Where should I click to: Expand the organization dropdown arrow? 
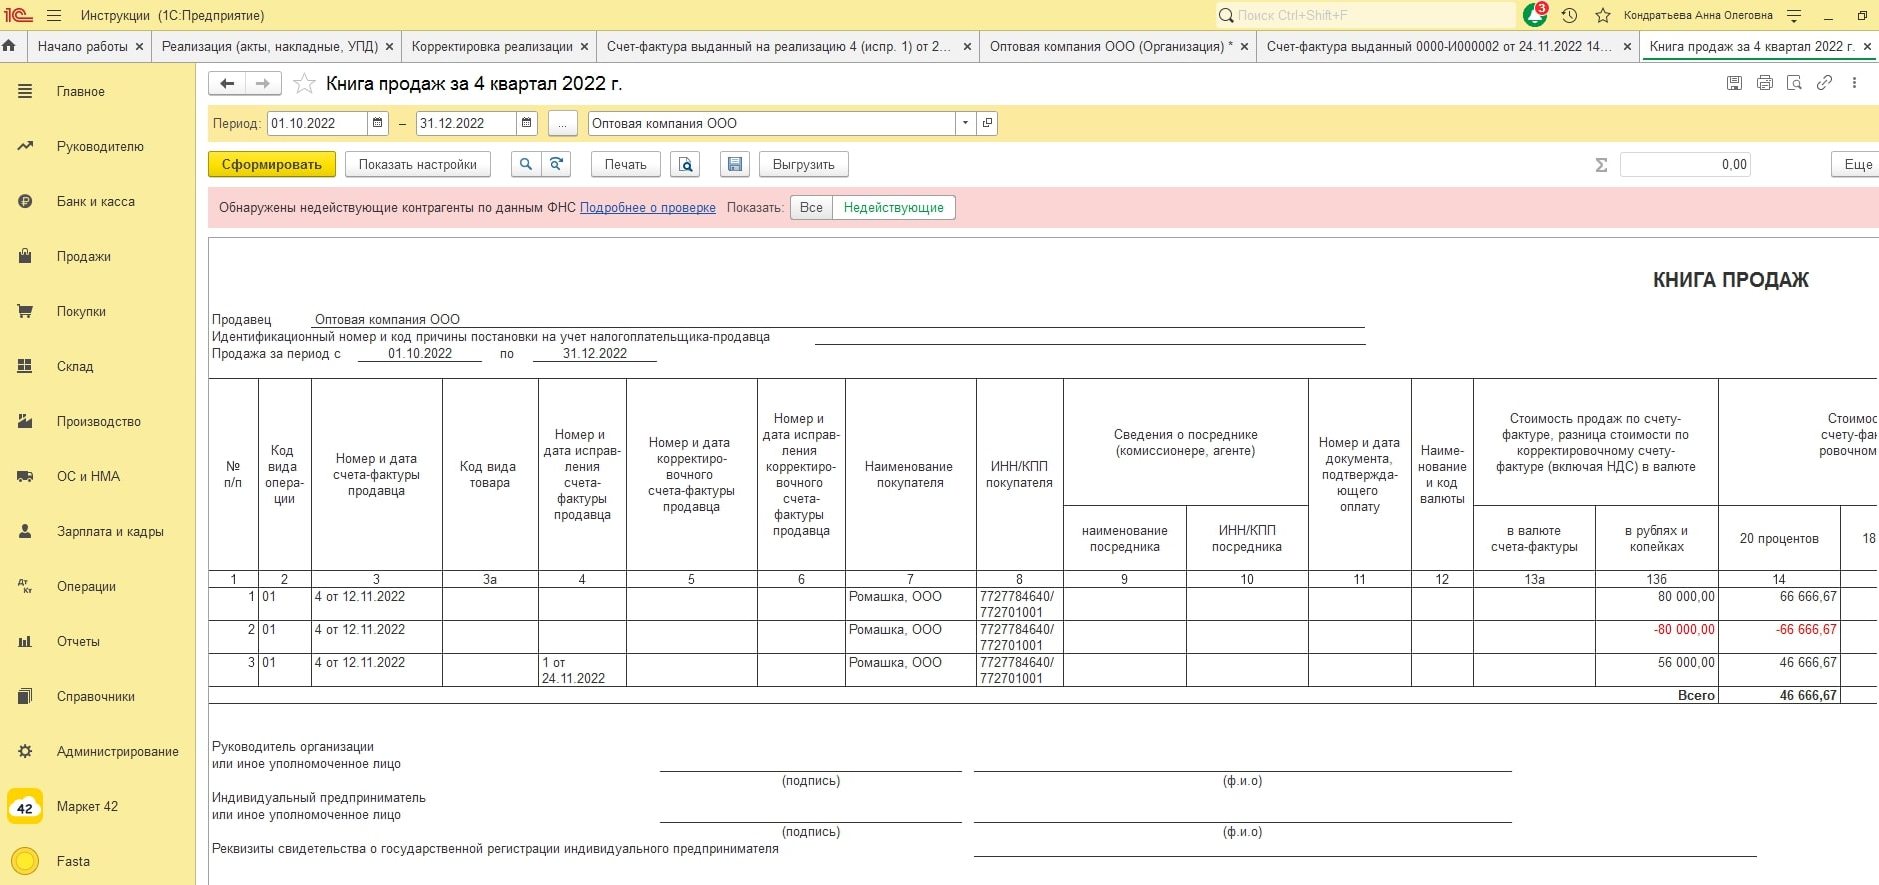[965, 123]
